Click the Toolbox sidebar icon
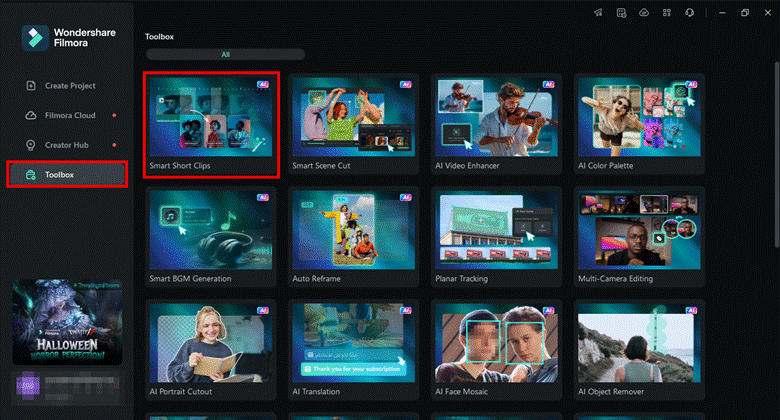Image resolution: width=780 pixels, height=420 pixels. [31, 175]
